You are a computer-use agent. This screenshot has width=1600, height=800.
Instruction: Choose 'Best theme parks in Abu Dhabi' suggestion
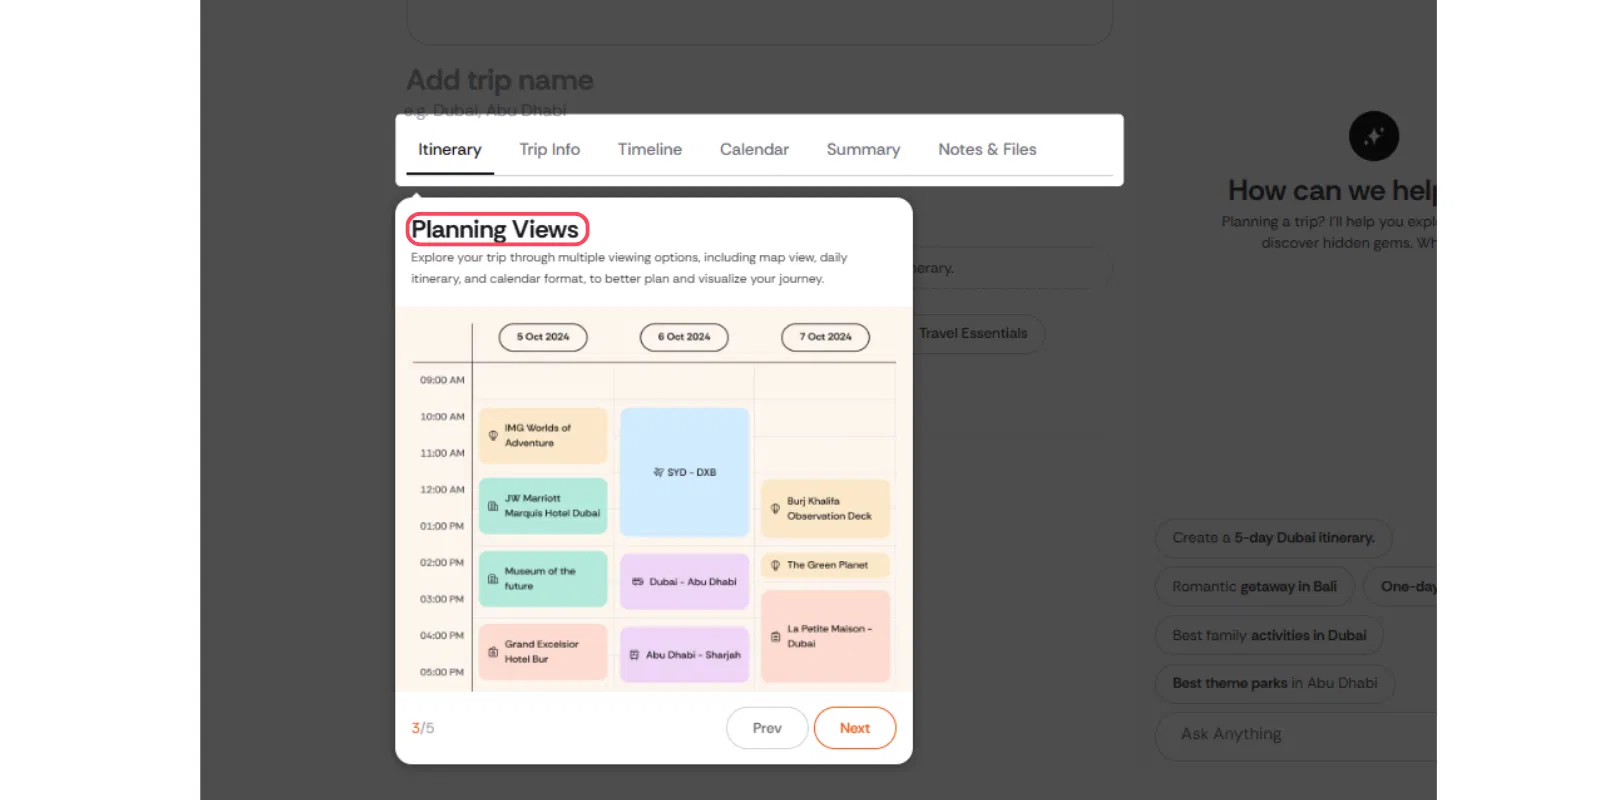1274,684
